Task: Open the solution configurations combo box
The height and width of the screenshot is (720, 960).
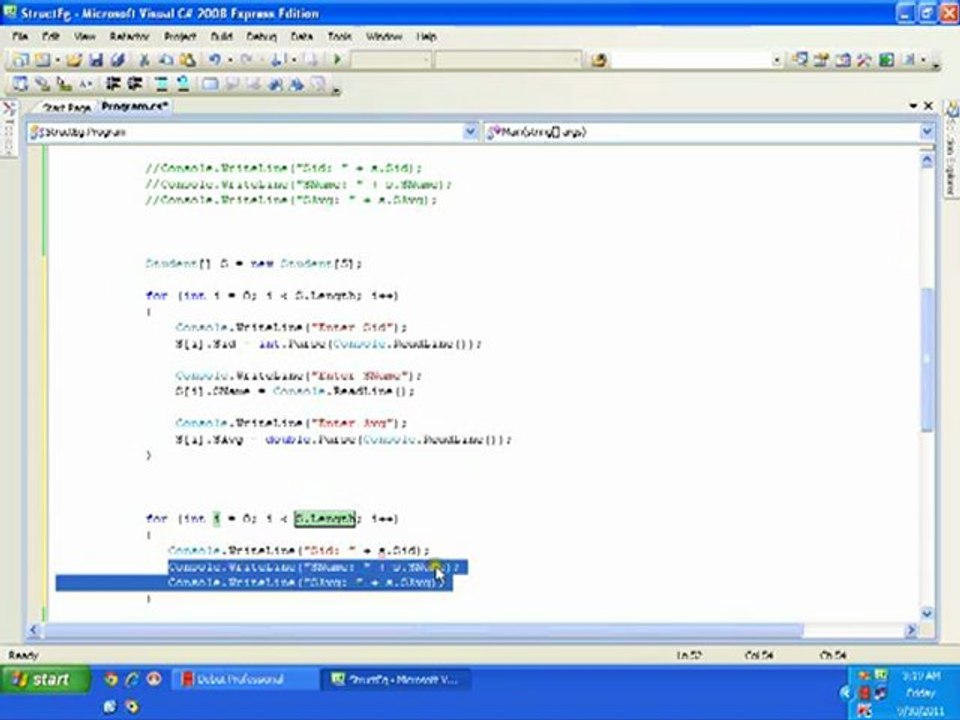Action: tap(391, 60)
